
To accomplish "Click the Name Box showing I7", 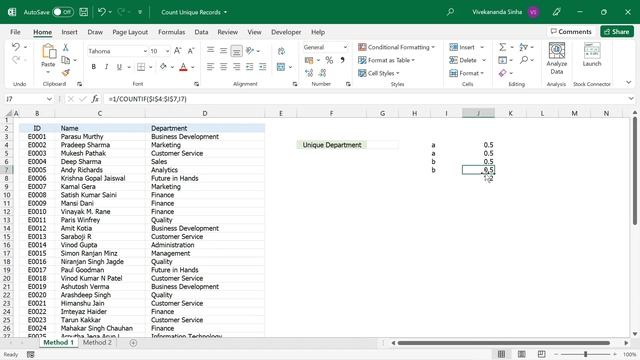I will click(x=25, y=99).
